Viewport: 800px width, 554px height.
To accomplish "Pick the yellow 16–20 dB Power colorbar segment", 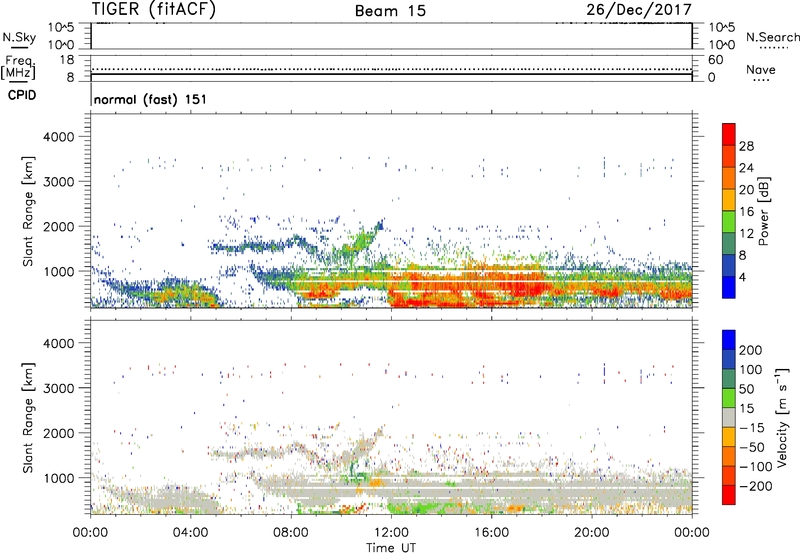I will [x=729, y=200].
